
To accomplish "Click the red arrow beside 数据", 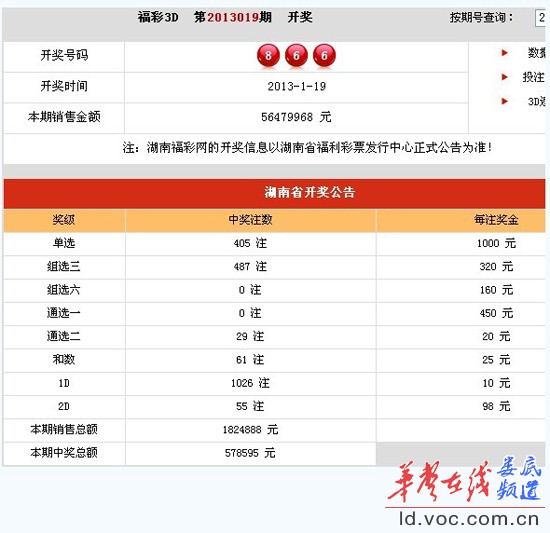I will tap(504, 53).
